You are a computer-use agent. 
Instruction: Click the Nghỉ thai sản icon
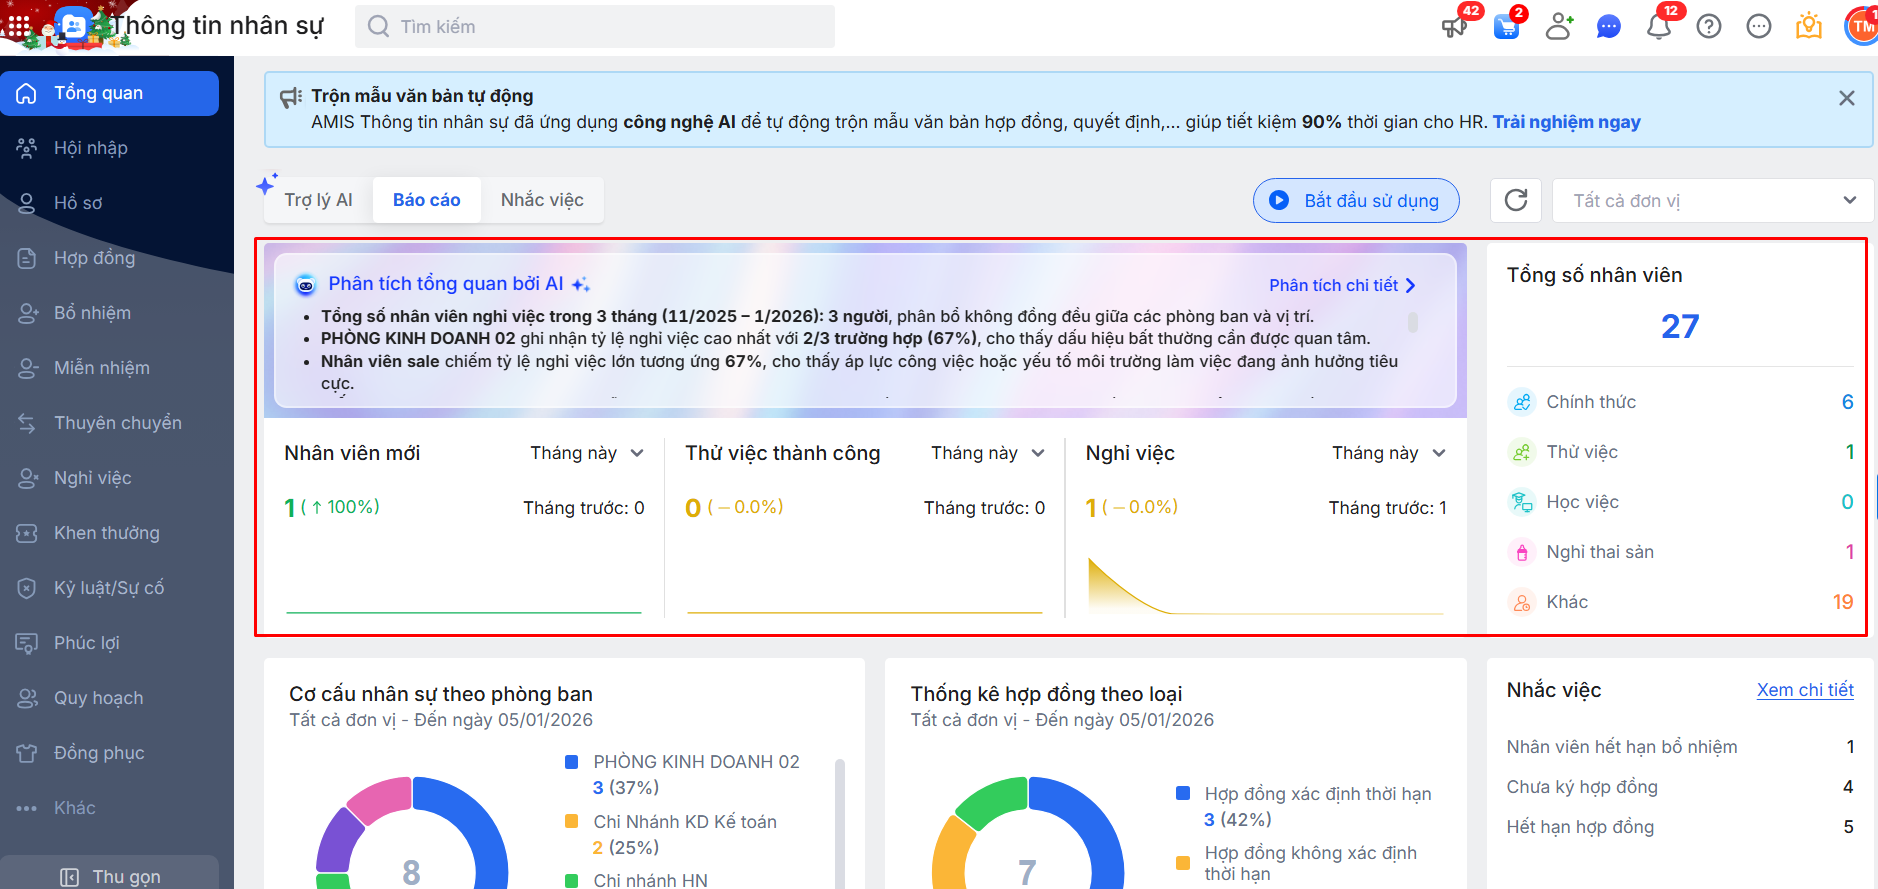click(x=1522, y=552)
